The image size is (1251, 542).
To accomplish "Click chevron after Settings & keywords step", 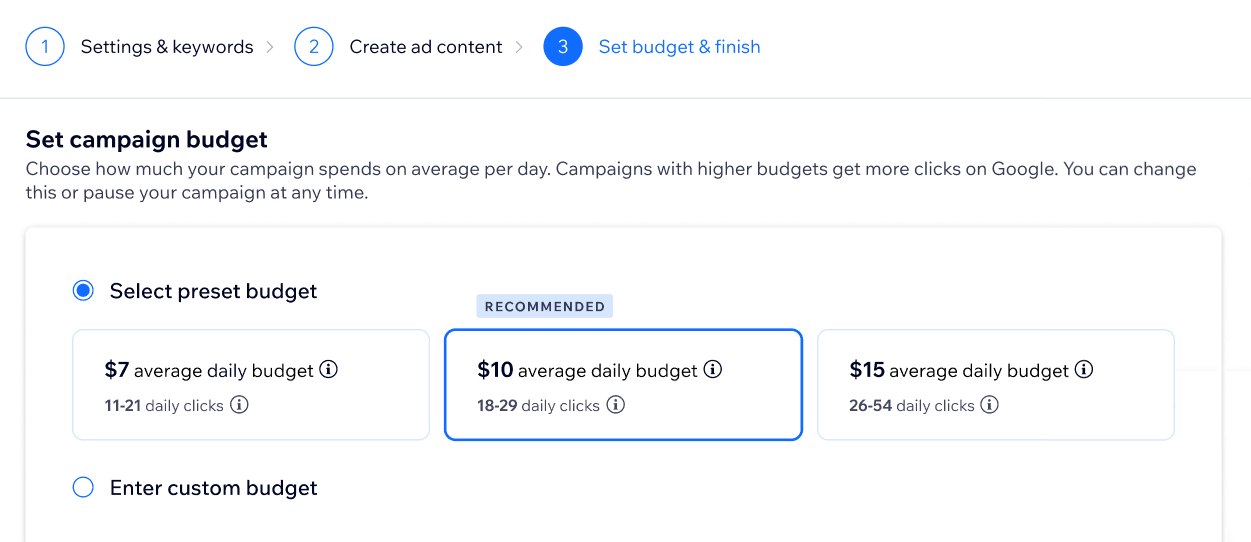I will pos(270,47).
